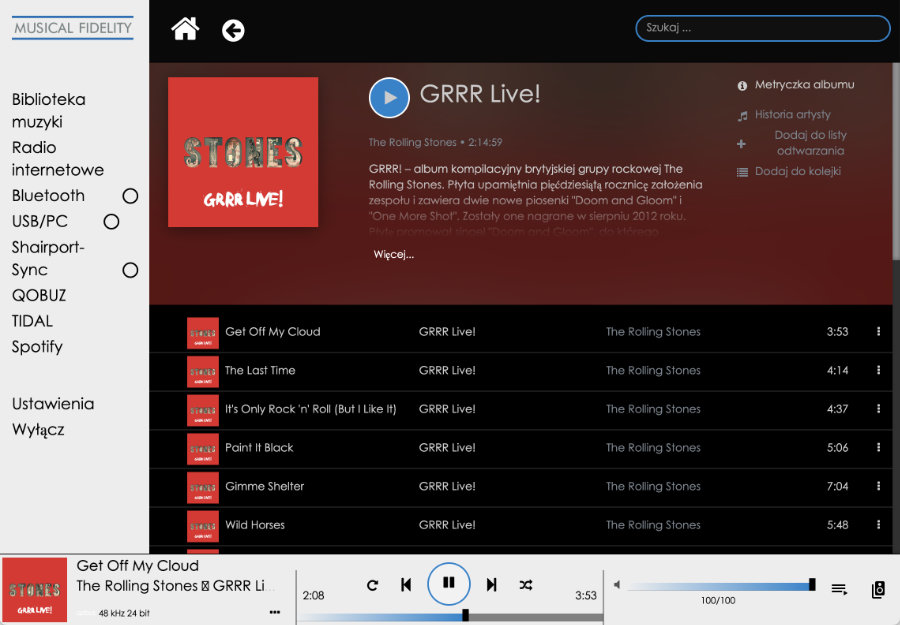Mute the volume with the speaker icon
900x625 pixels.
[x=616, y=585]
